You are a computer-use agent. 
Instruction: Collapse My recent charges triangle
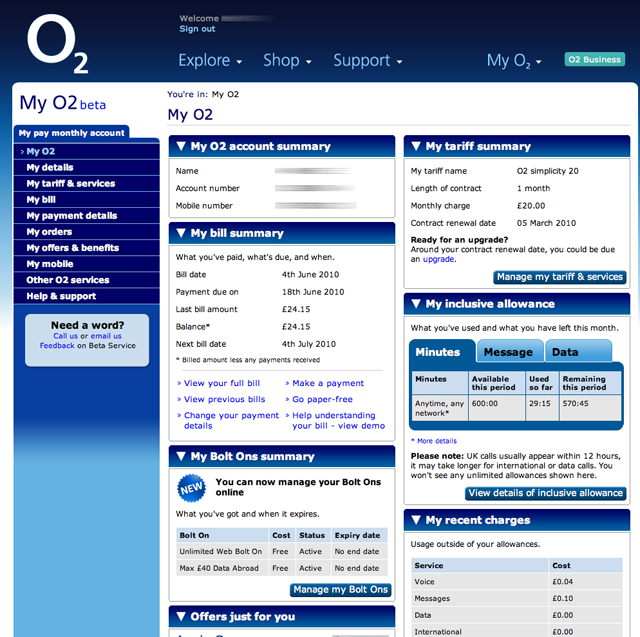pos(416,520)
